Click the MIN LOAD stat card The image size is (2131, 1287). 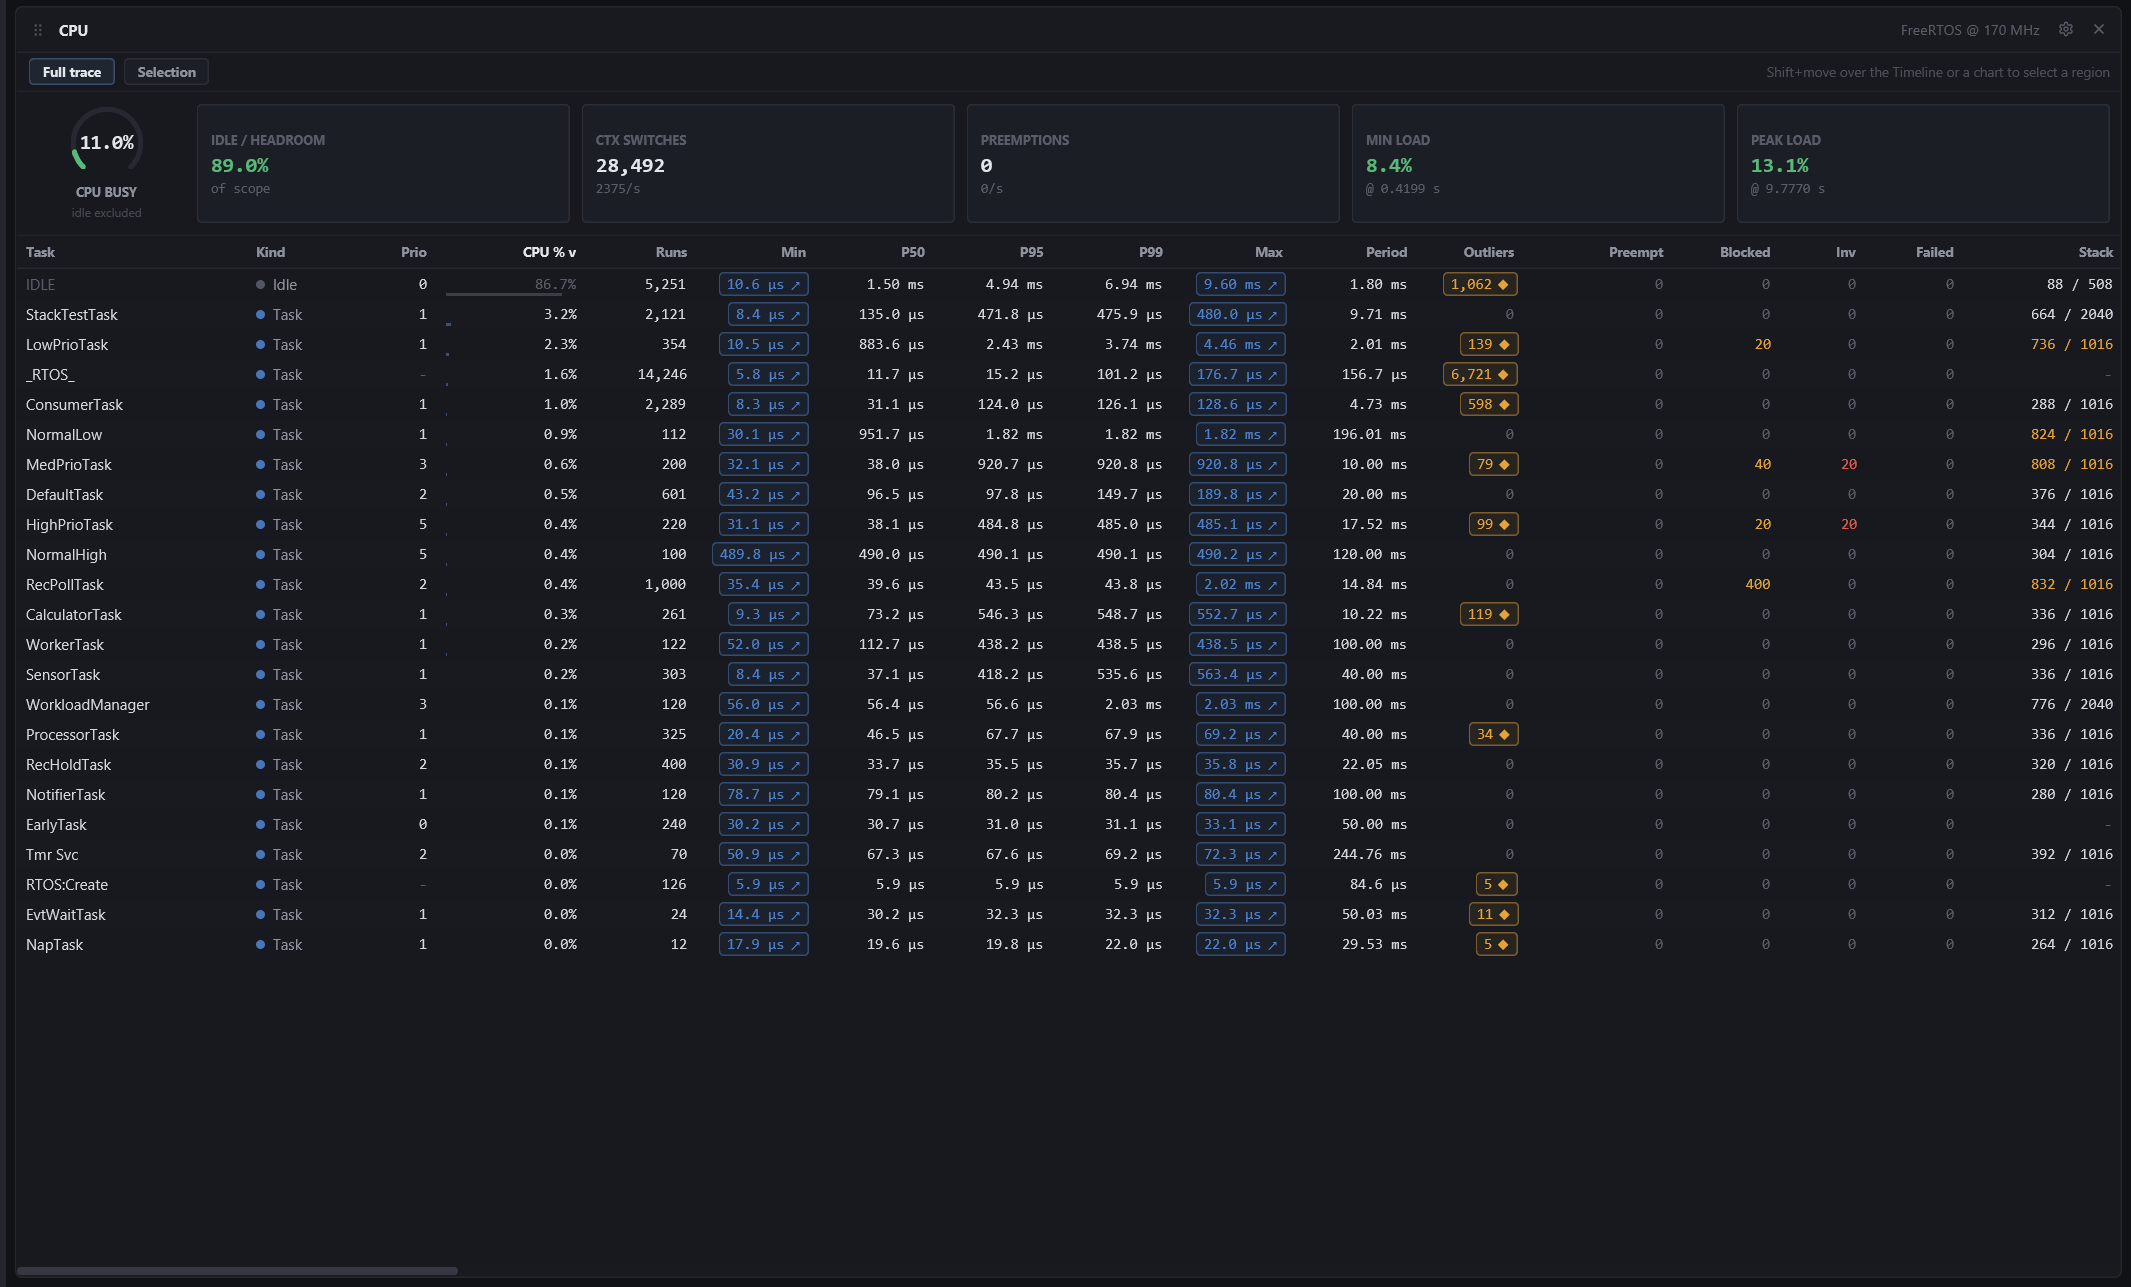pyautogui.click(x=1538, y=163)
